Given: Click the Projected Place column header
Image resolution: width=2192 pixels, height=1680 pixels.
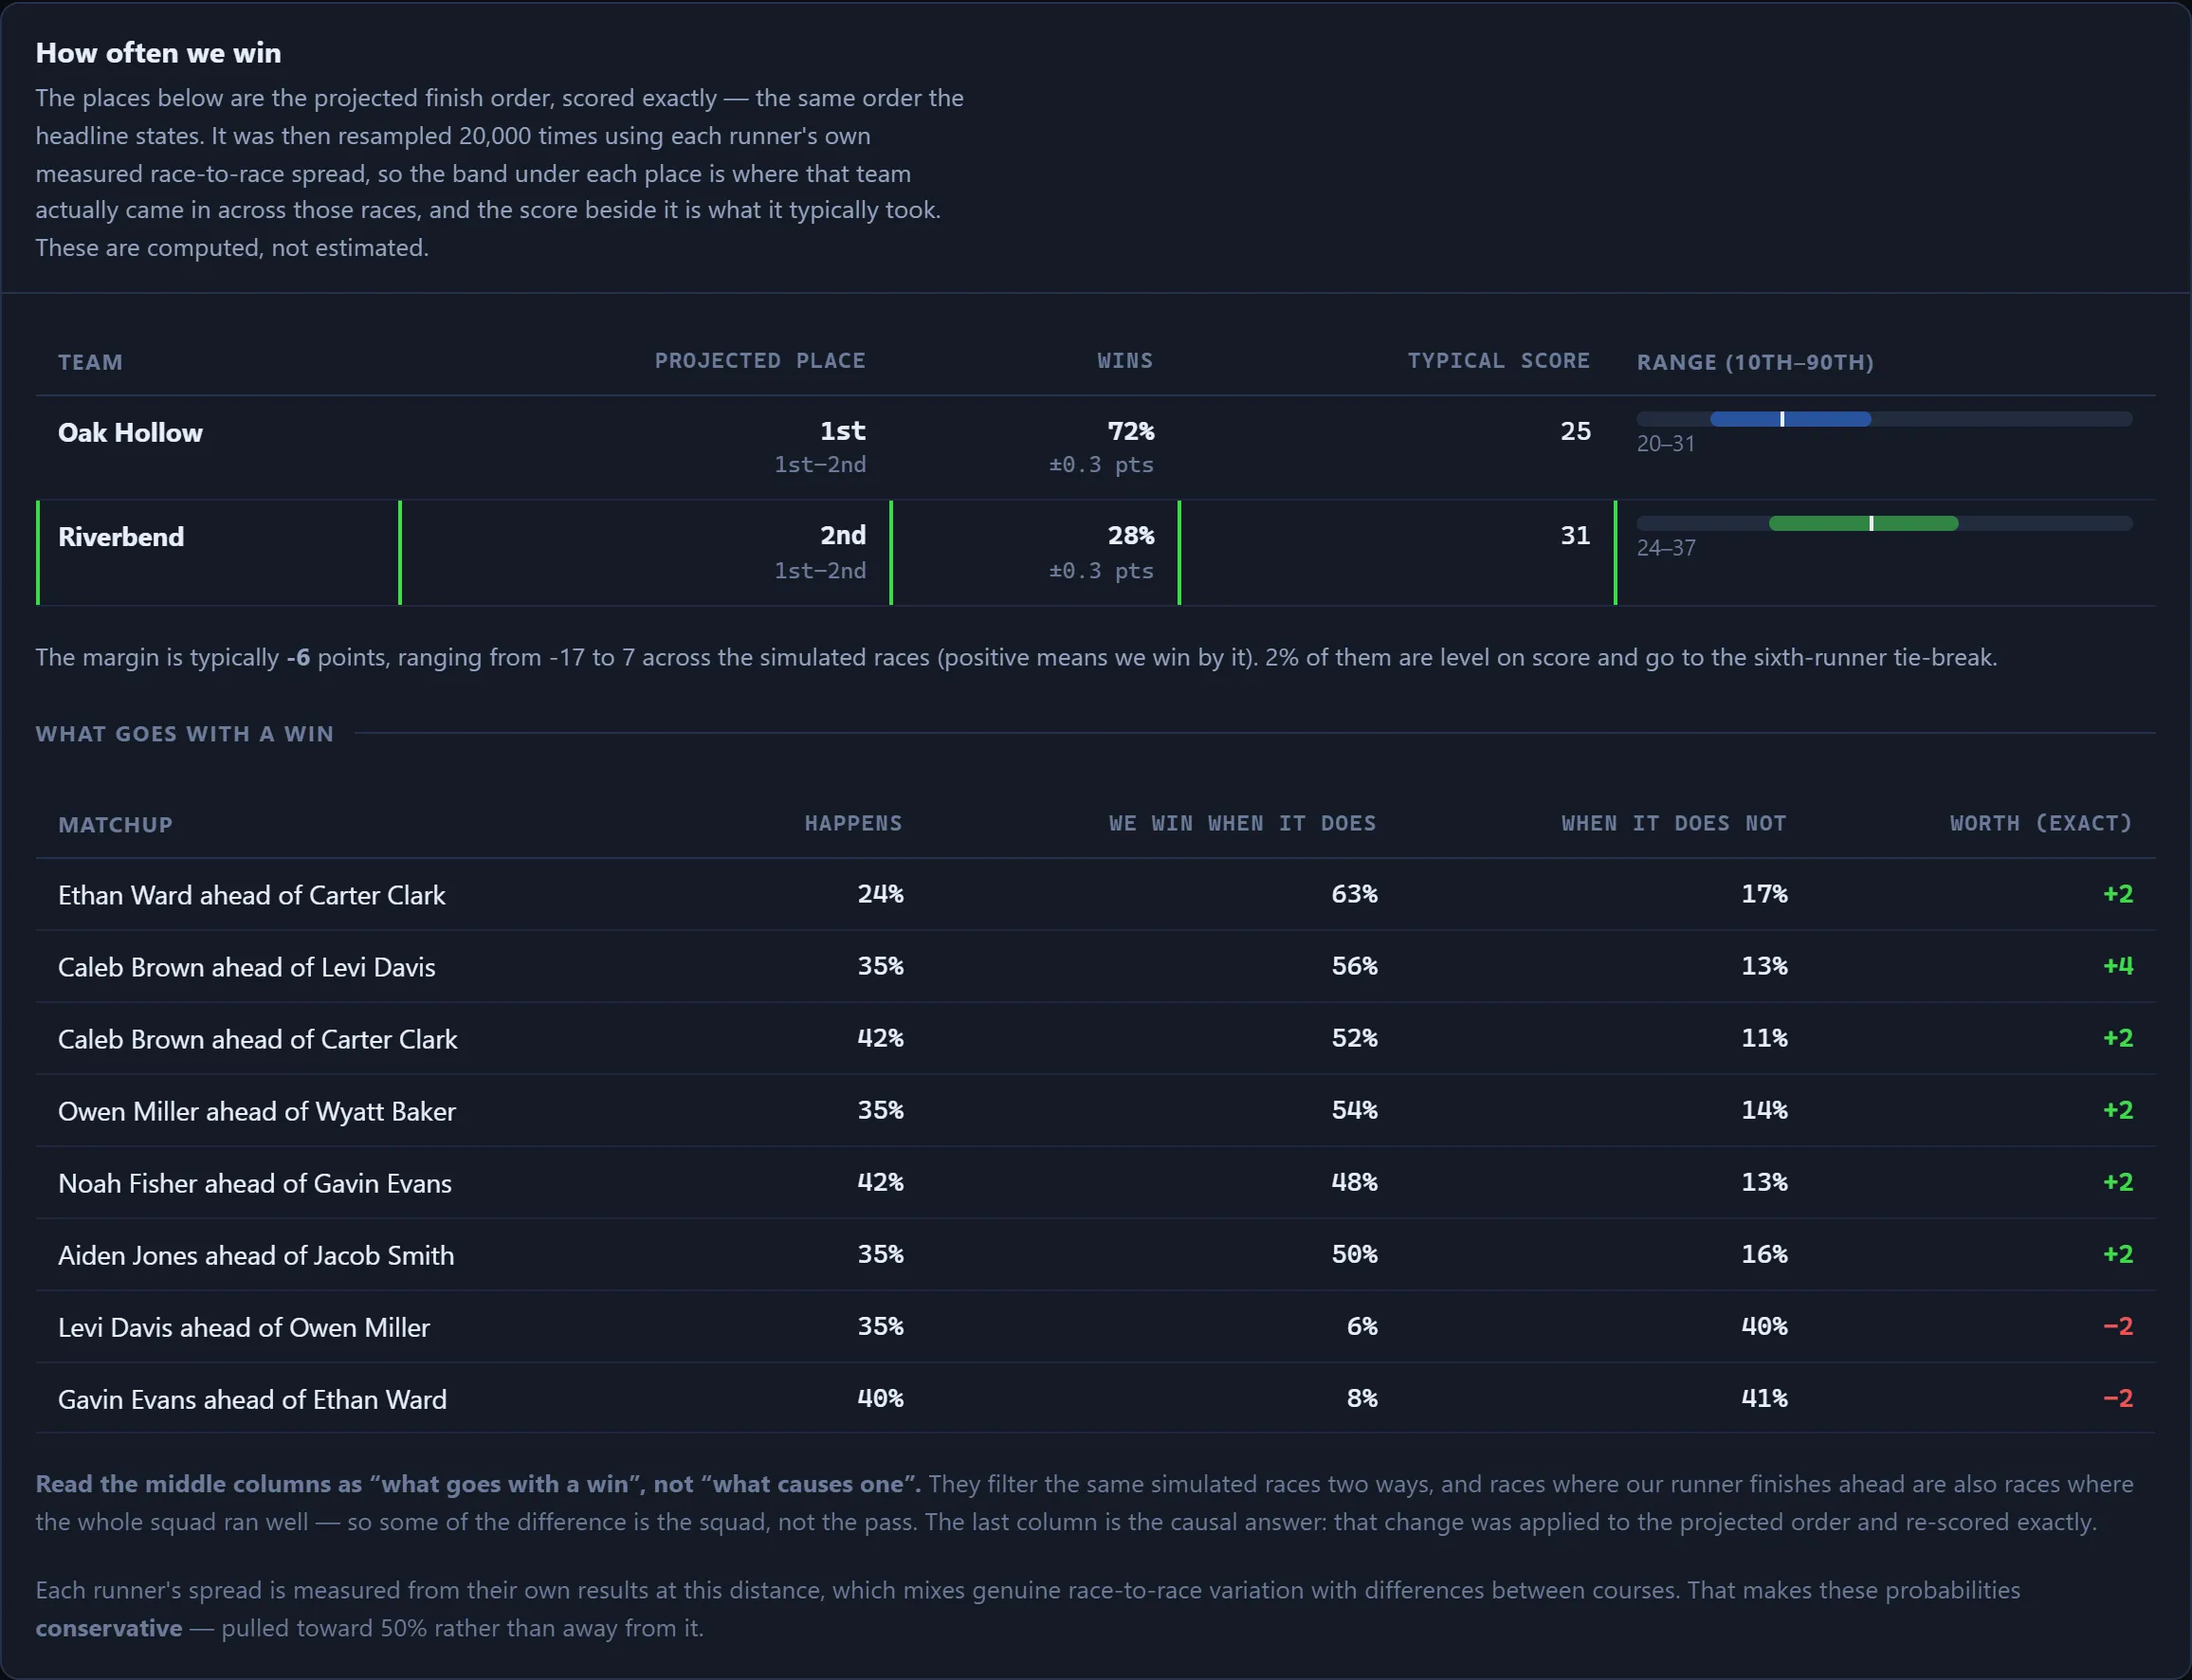Looking at the screenshot, I should point(760,361).
